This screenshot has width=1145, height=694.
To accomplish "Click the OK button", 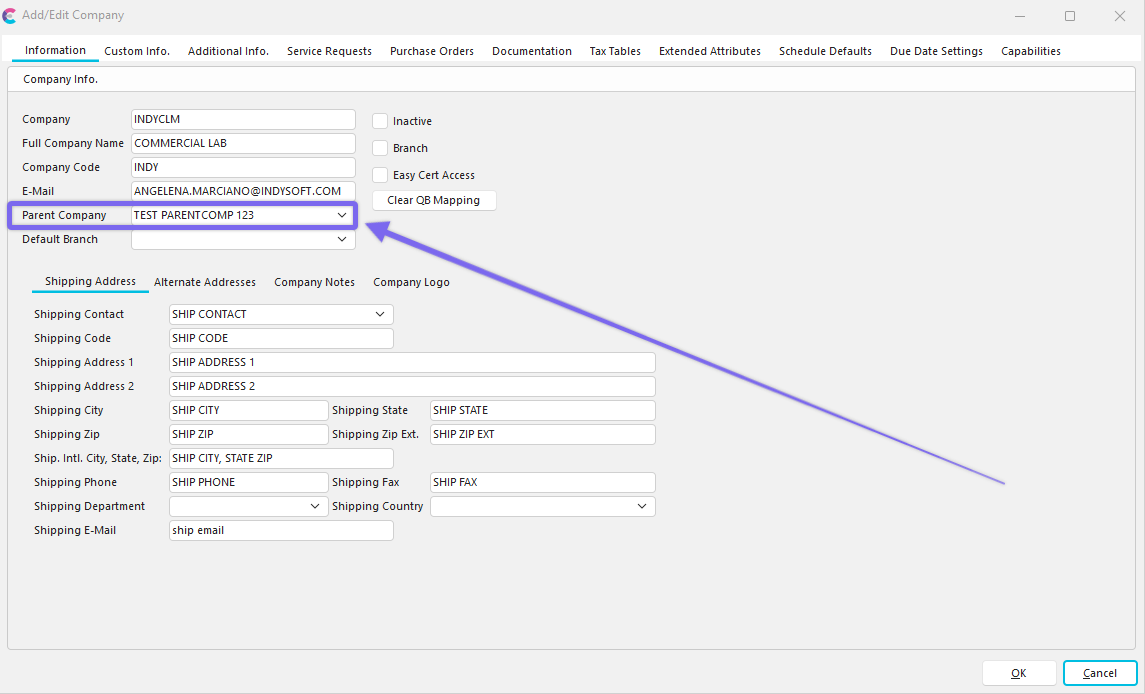I will 1019,673.
